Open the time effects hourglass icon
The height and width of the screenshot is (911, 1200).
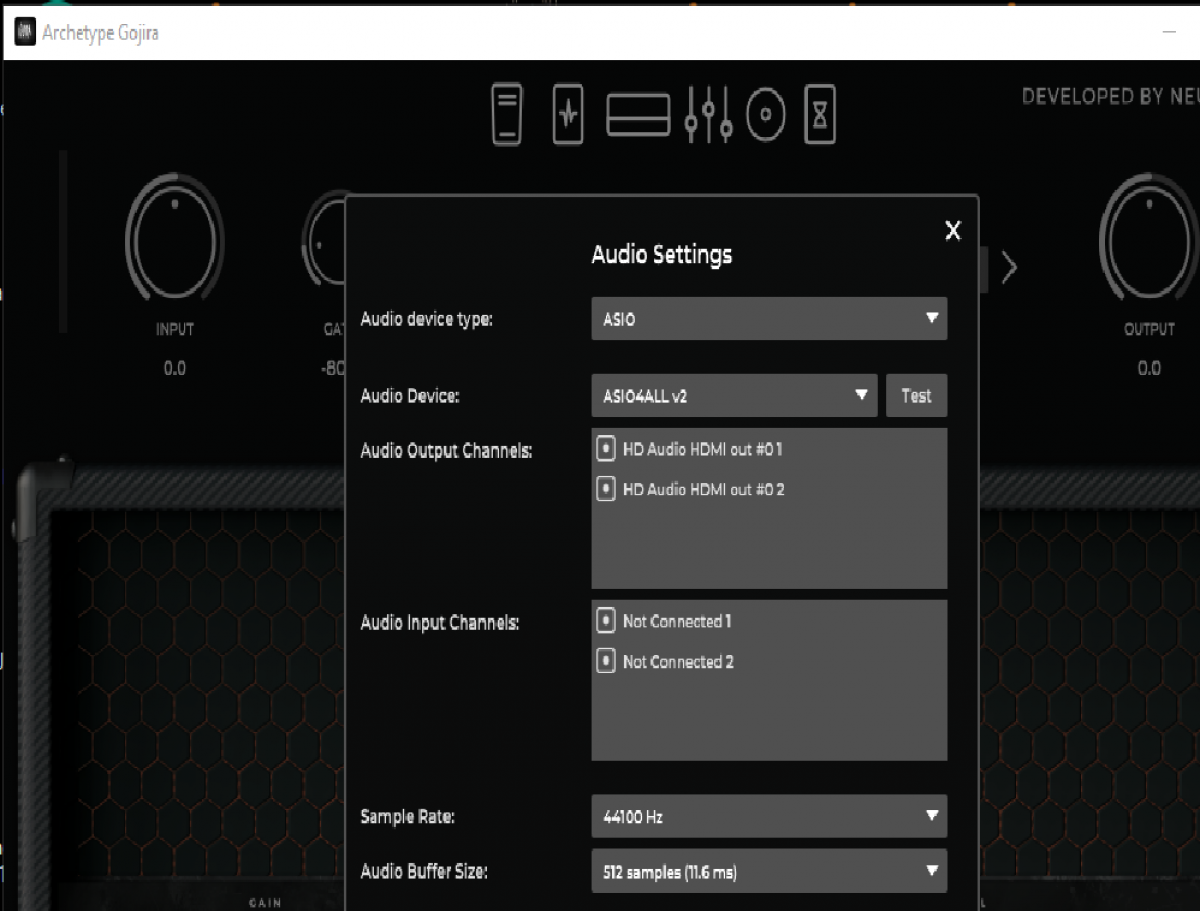[820, 115]
